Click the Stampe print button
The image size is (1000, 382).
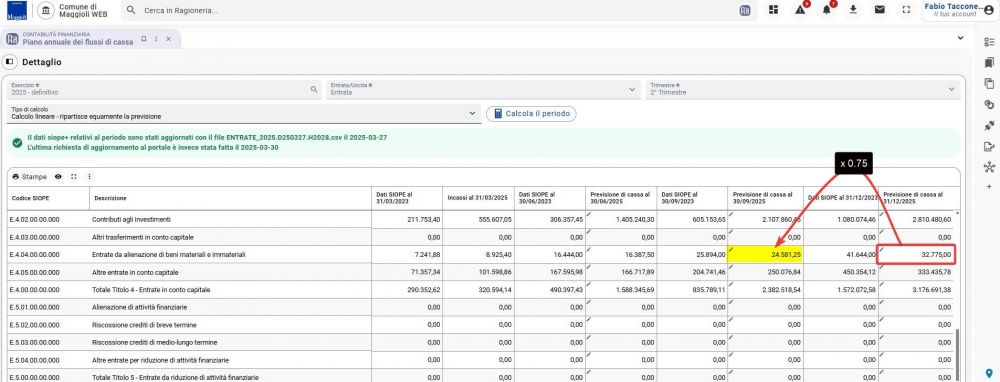click(29, 177)
